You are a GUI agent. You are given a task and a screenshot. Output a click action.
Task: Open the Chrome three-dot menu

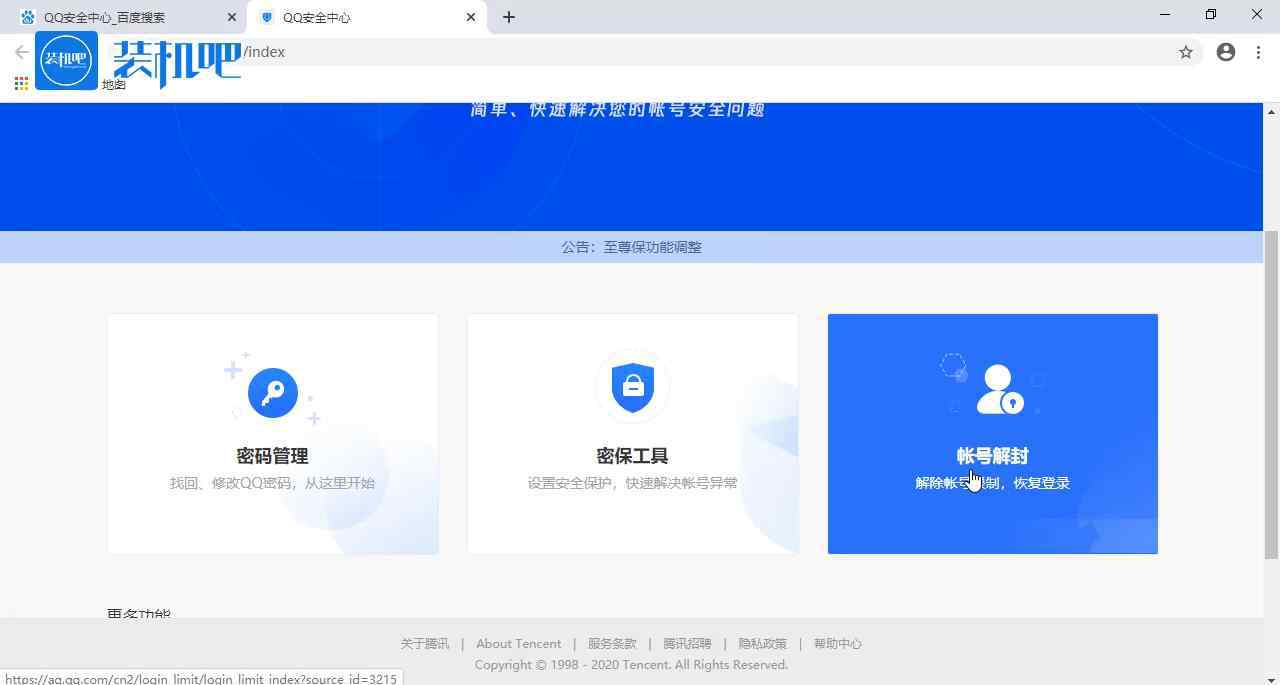pos(1258,52)
